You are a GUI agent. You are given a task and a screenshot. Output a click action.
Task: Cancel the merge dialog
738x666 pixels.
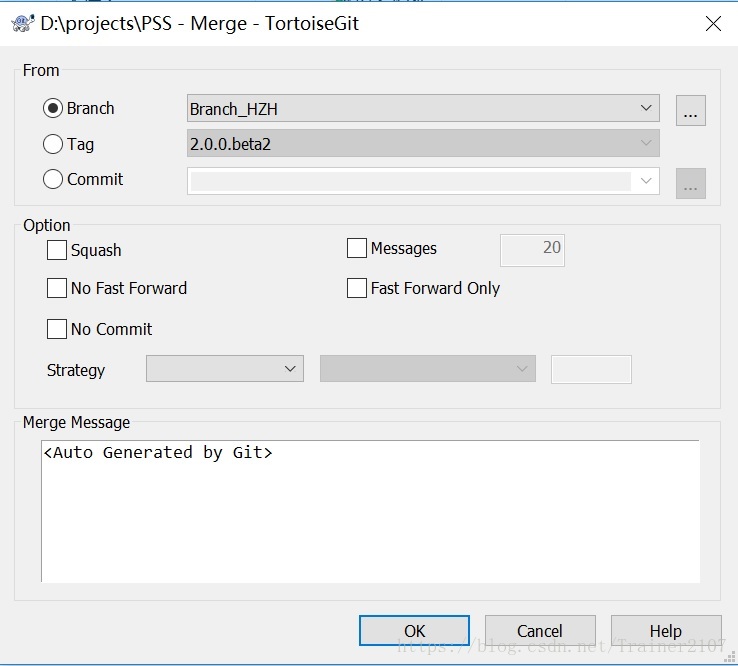click(x=540, y=631)
